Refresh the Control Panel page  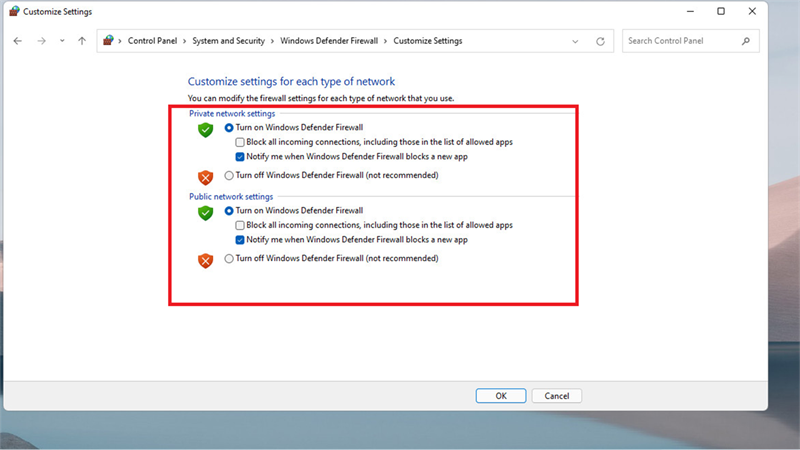click(600, 41)
